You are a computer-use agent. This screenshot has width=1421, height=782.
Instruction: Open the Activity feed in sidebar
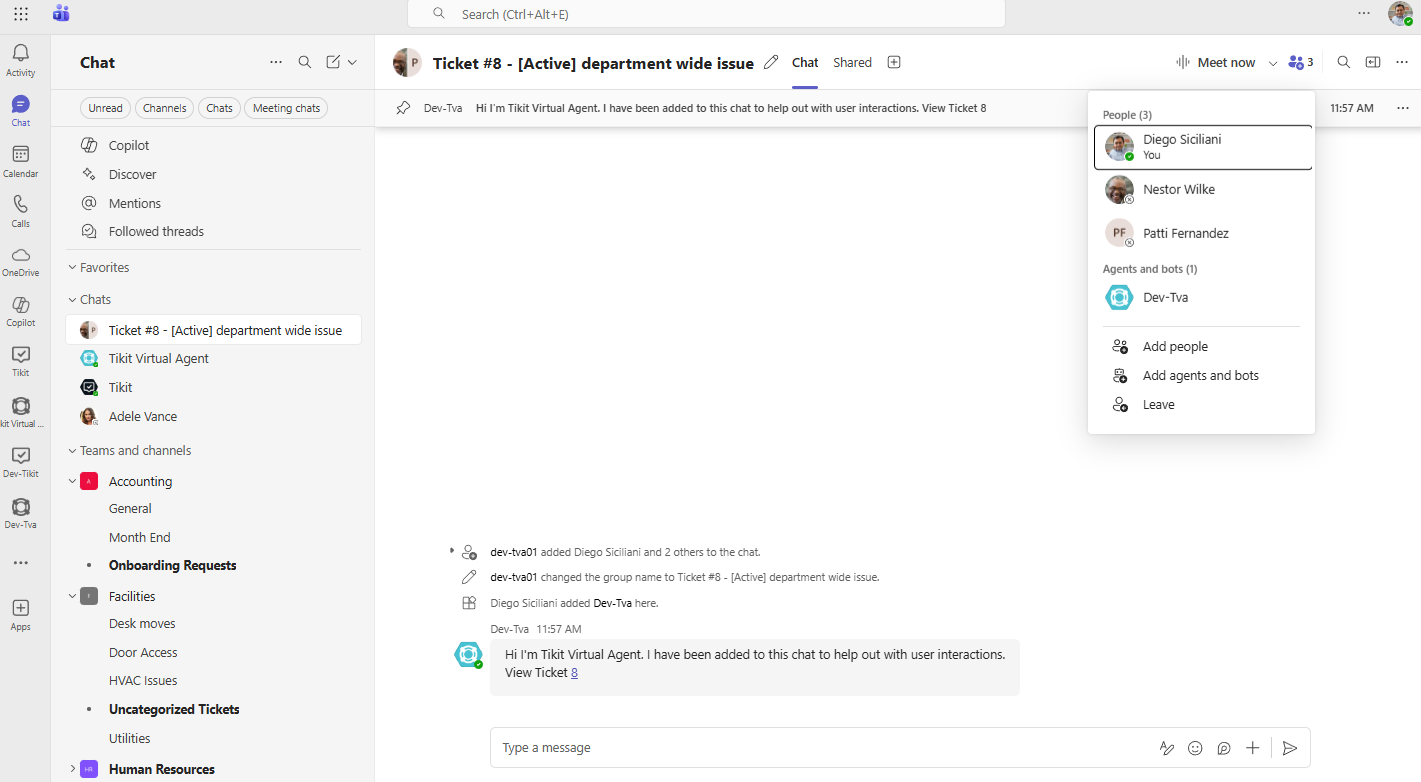tap(20, 60)
